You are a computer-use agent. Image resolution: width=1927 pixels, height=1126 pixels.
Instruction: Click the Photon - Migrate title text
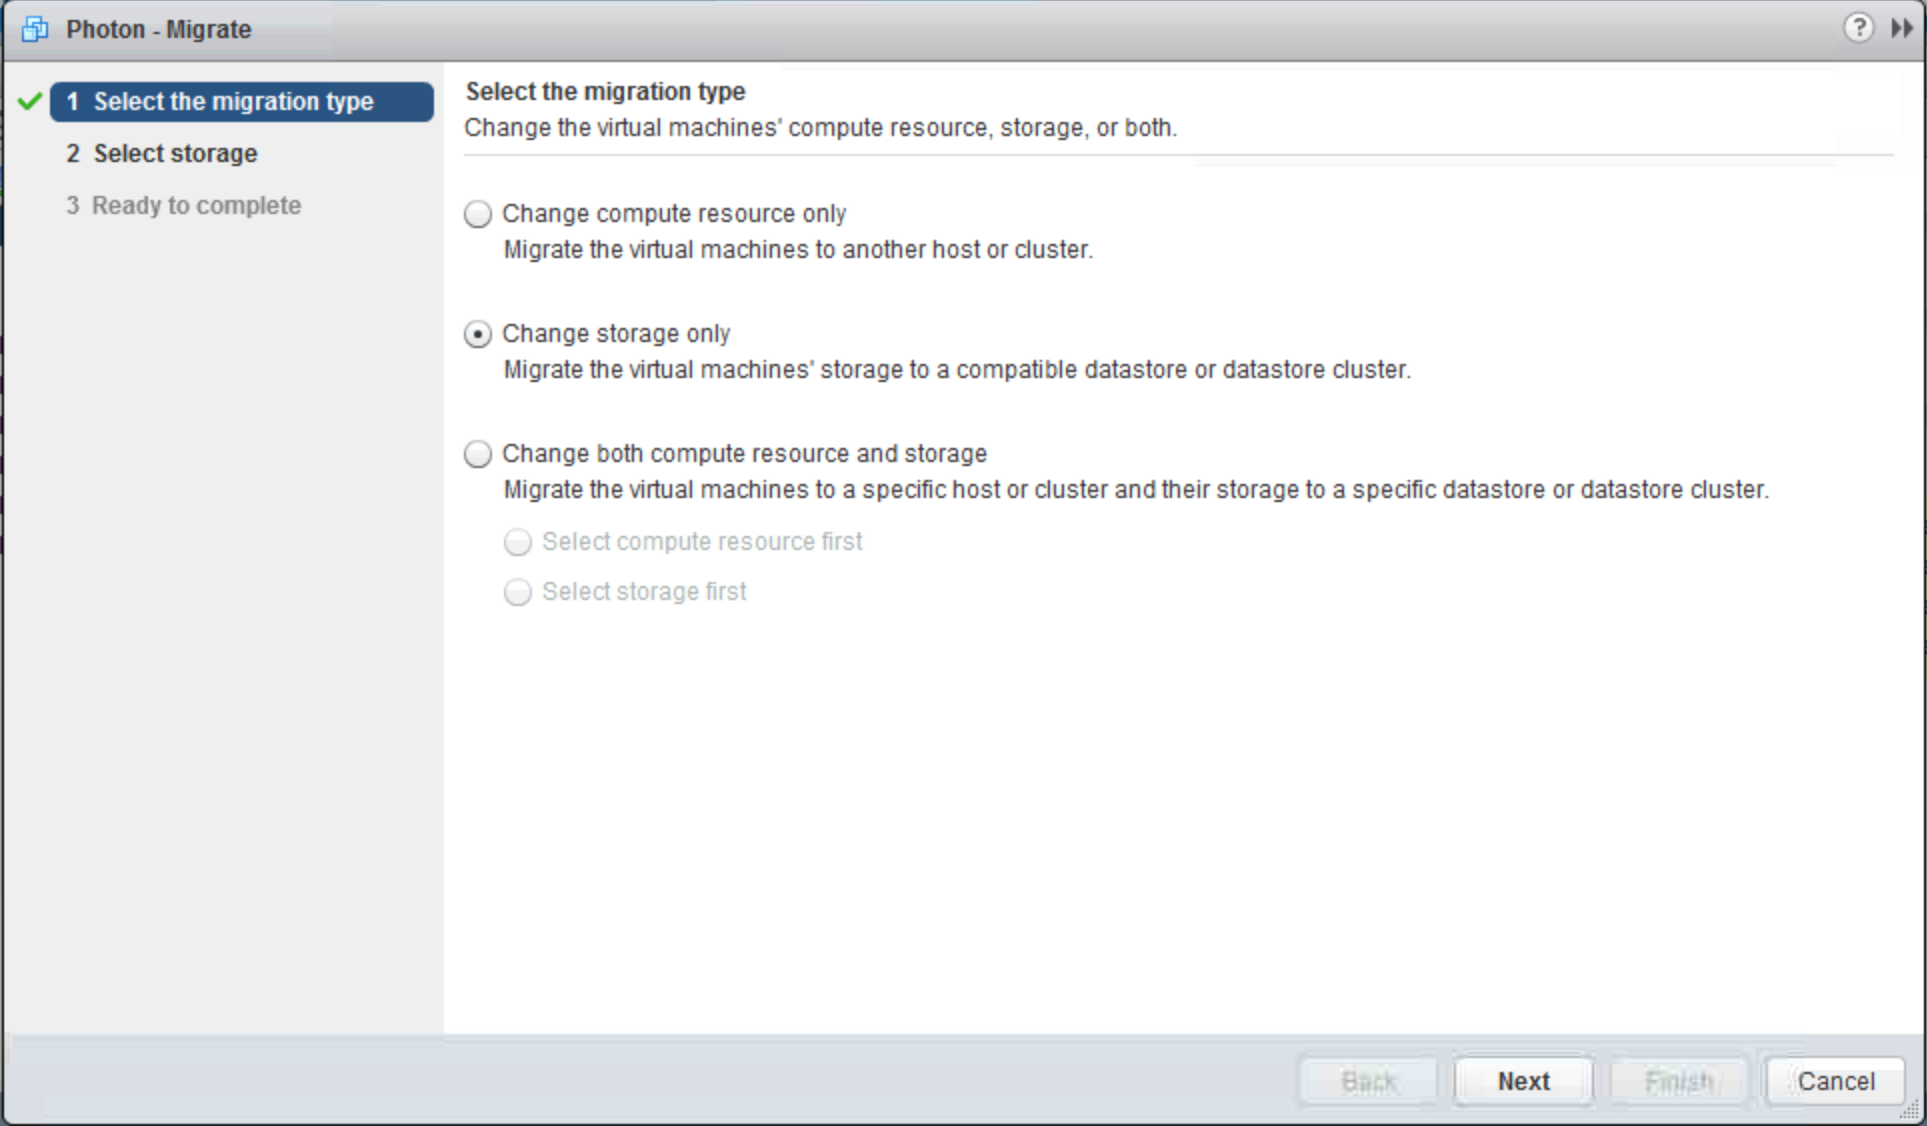tap(159, 30)
